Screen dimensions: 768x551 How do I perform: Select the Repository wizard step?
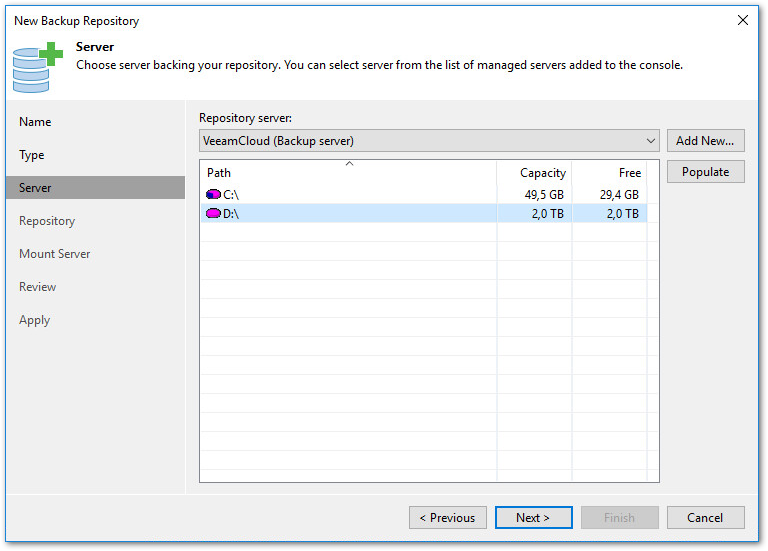tap(47, 221)
